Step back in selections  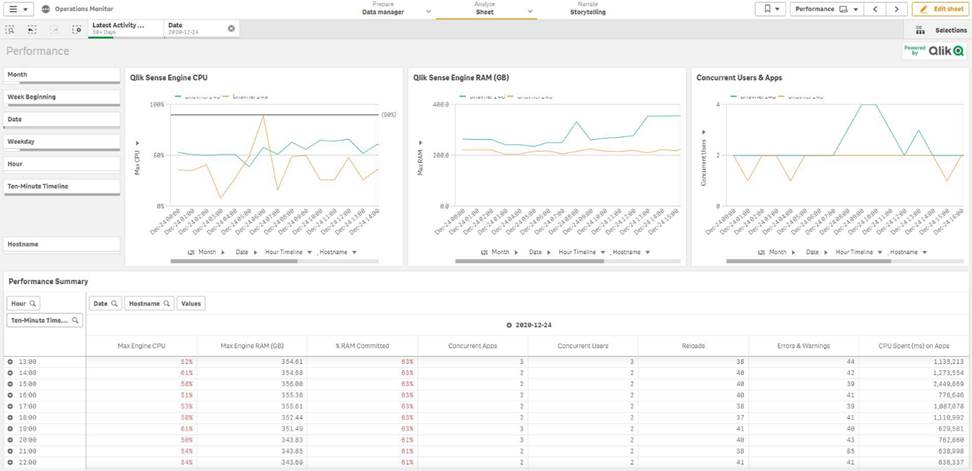[32, 29]
